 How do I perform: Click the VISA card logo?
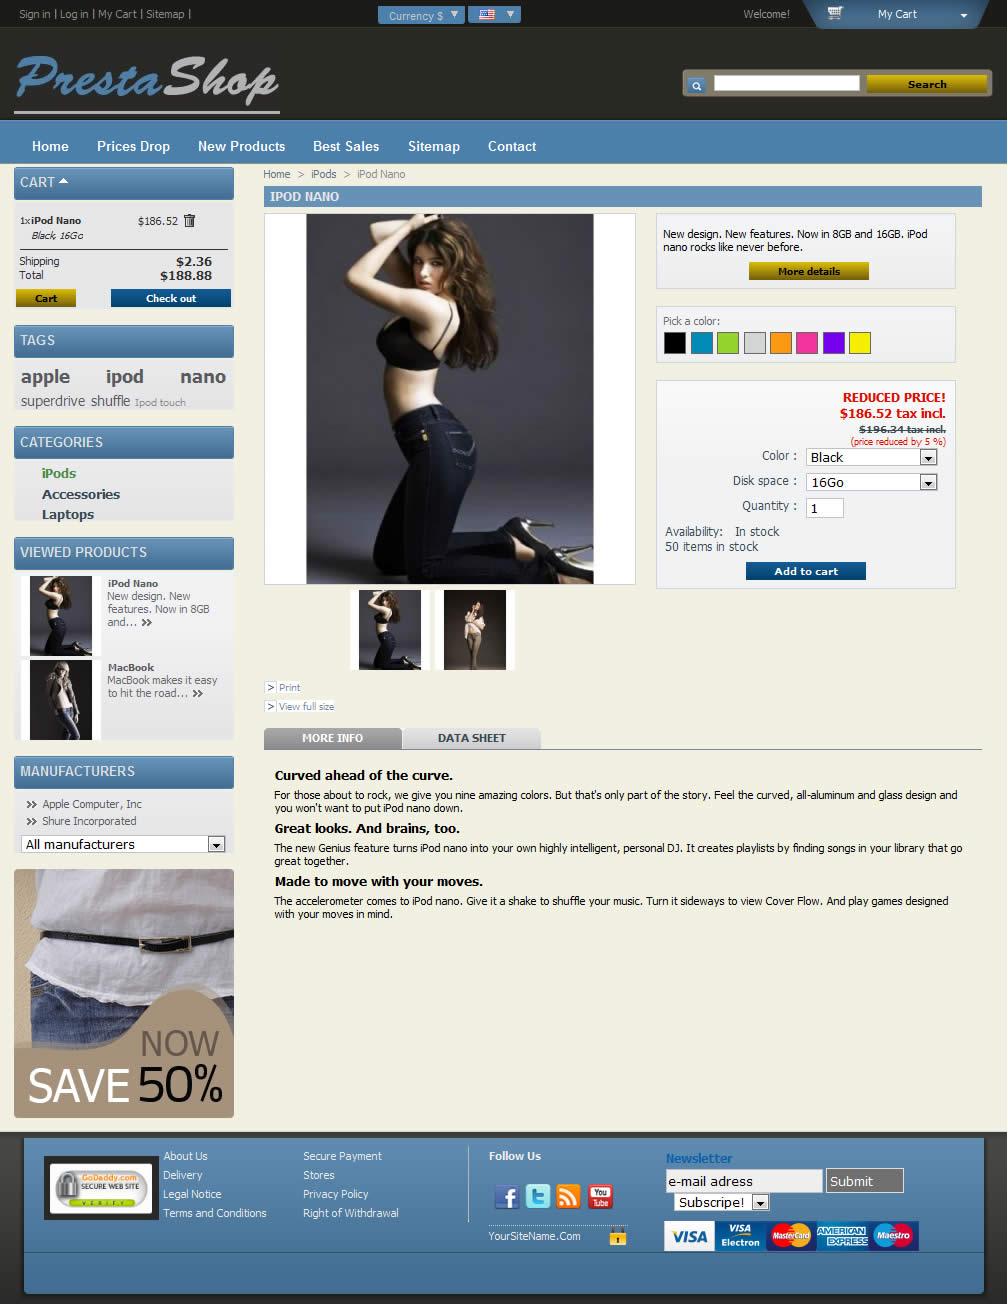point(689,1236)
